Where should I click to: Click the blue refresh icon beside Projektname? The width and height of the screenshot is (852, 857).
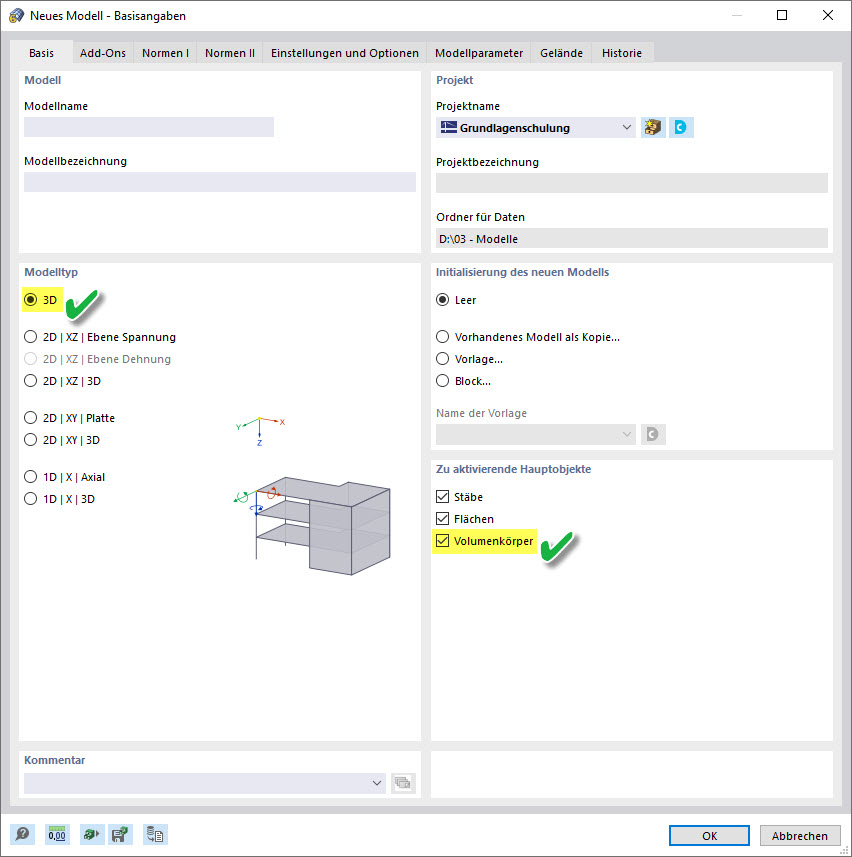681,127
